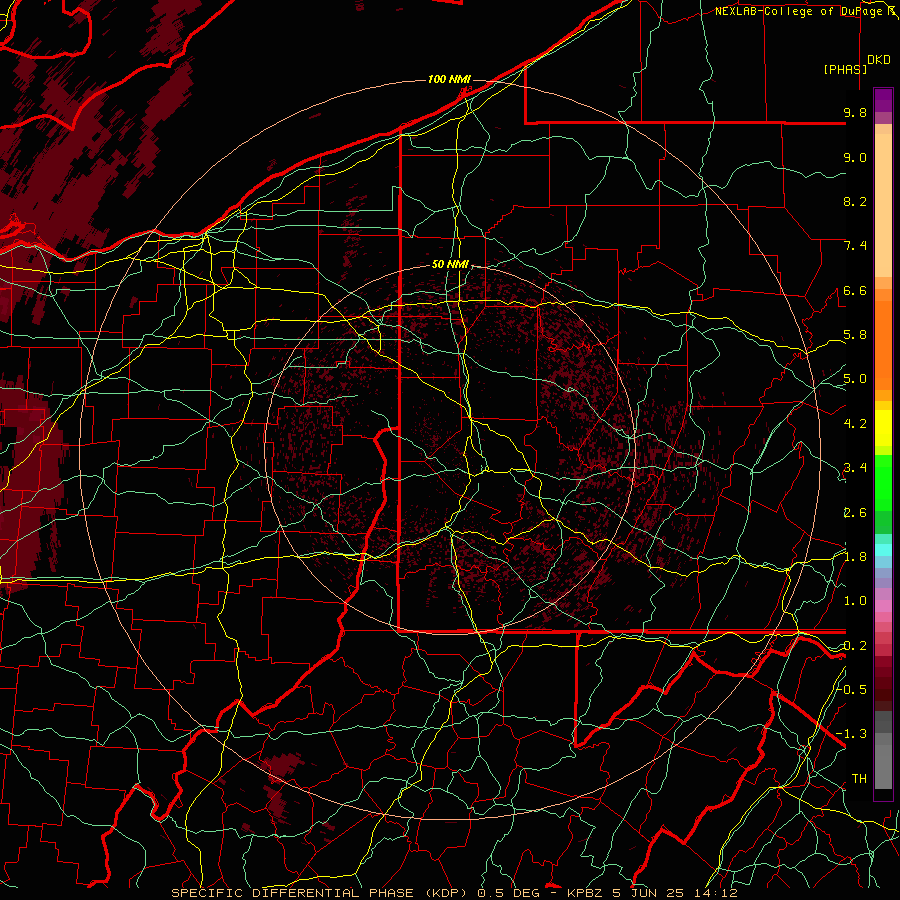Click the "100 NMI" range ring label
This screenshot has width=900, height=900.
pyautogui.click(x=449, y=79)
